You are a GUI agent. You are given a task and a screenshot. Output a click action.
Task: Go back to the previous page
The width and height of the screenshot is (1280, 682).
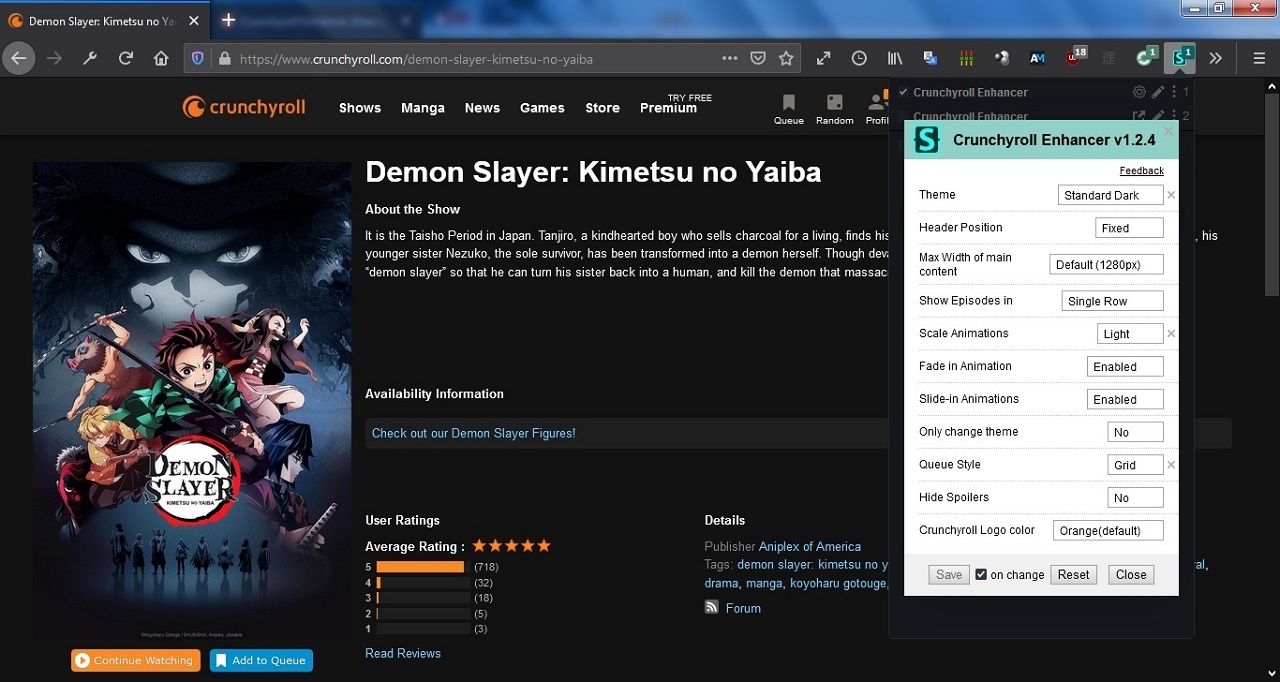click(18, 59)
